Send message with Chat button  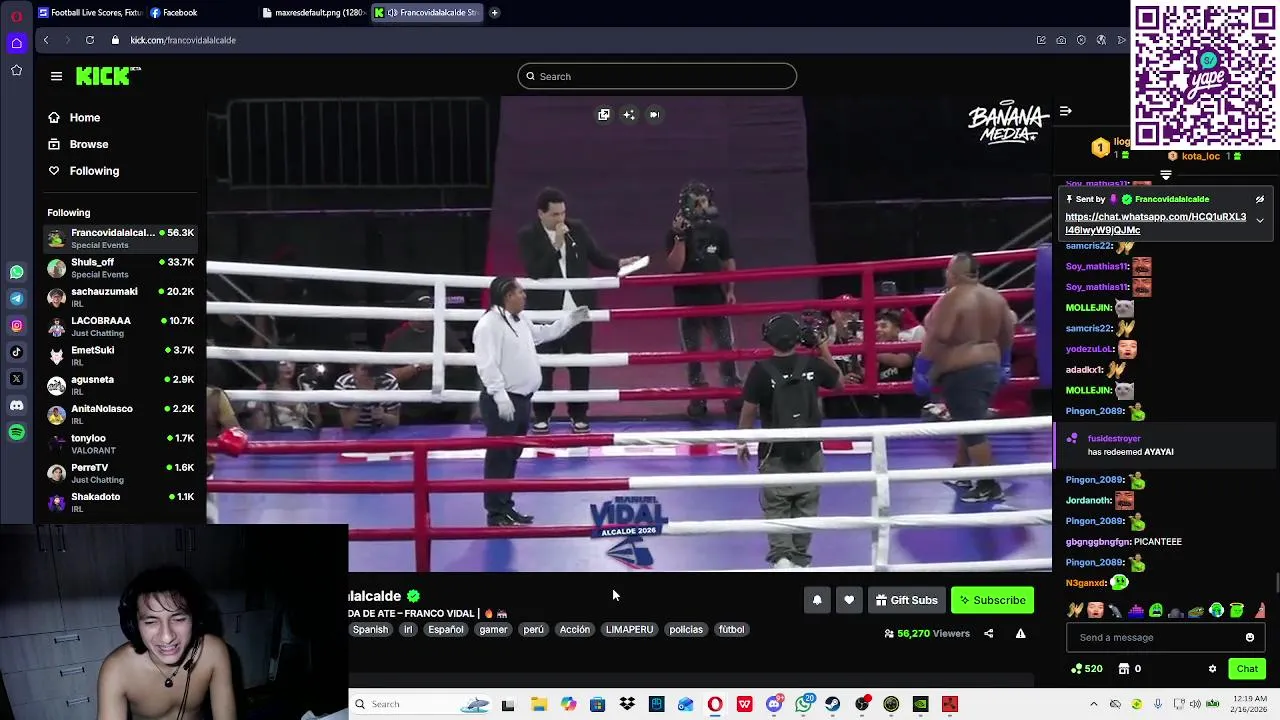1247,669
